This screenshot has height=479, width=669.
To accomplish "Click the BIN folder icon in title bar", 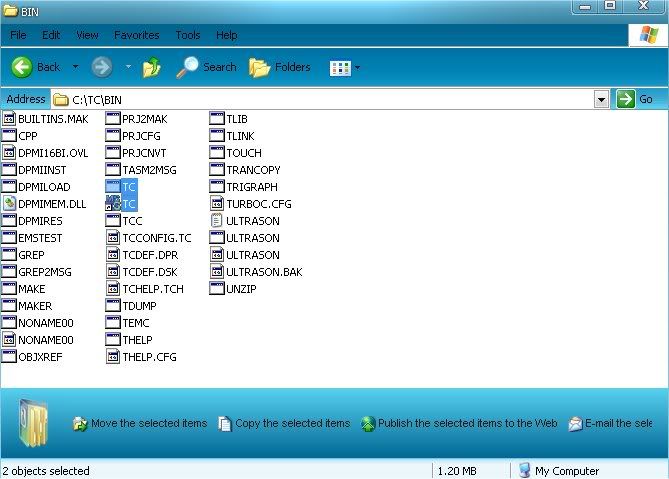I will click(x=10, y=11).
